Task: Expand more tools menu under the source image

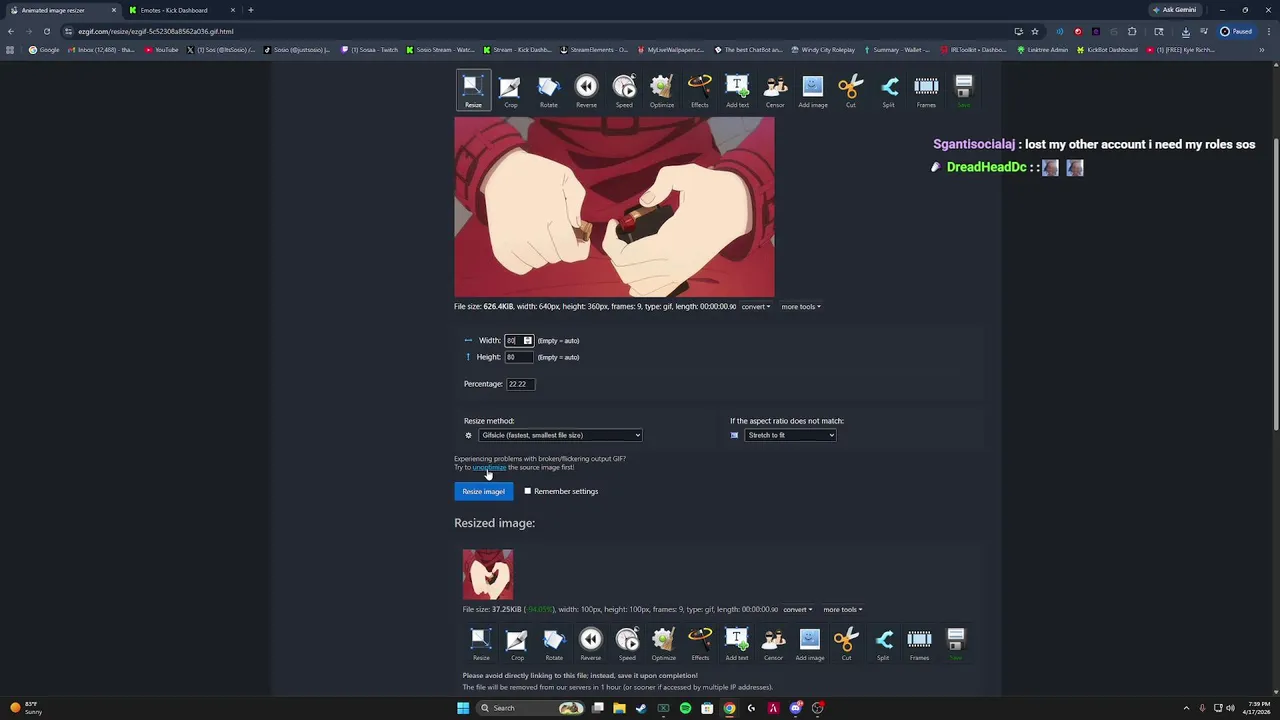Action: pyautogui.click(x=800, y=307)
